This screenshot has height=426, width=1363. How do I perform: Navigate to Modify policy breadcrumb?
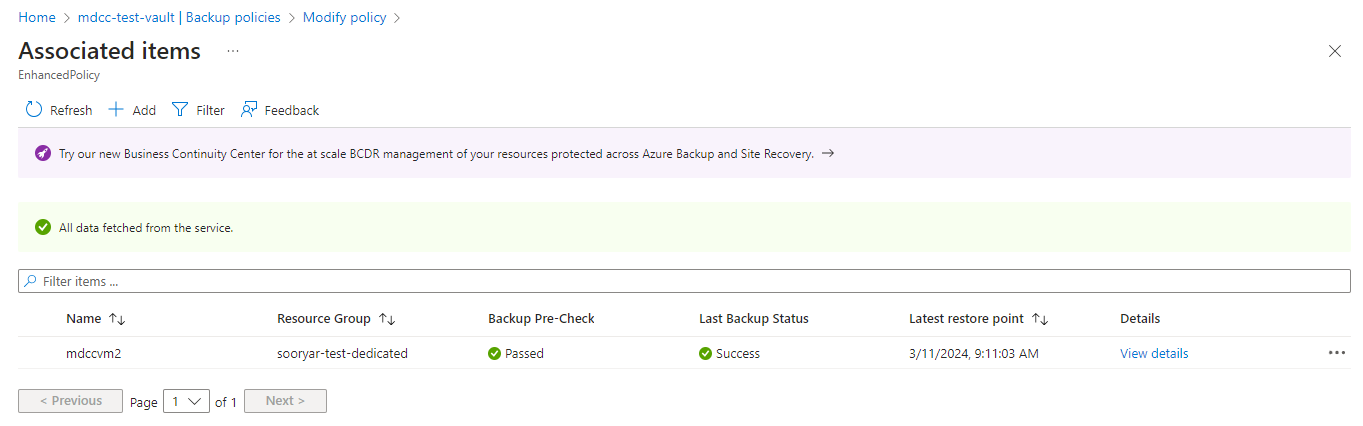pyautogui.click(x=344, y=17)
